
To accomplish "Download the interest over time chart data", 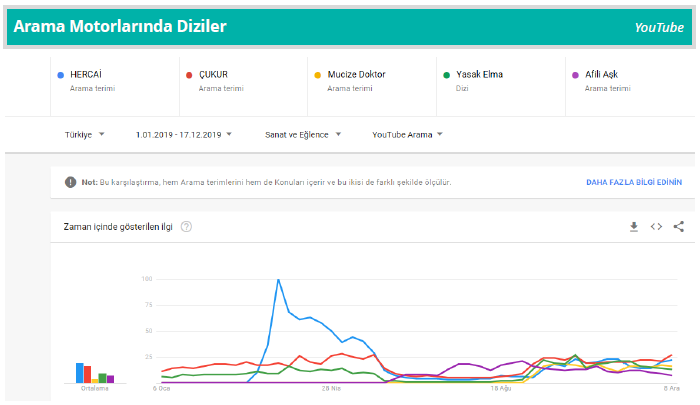I will 633,227.
